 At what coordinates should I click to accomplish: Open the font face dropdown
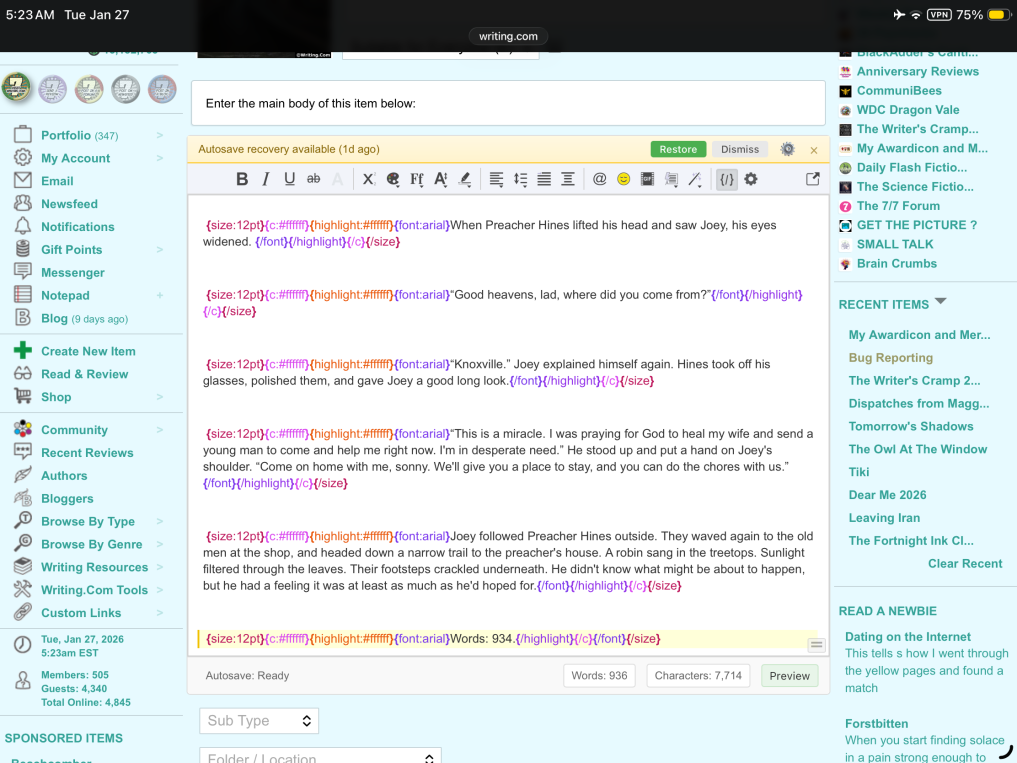click(x=417, y=179)
